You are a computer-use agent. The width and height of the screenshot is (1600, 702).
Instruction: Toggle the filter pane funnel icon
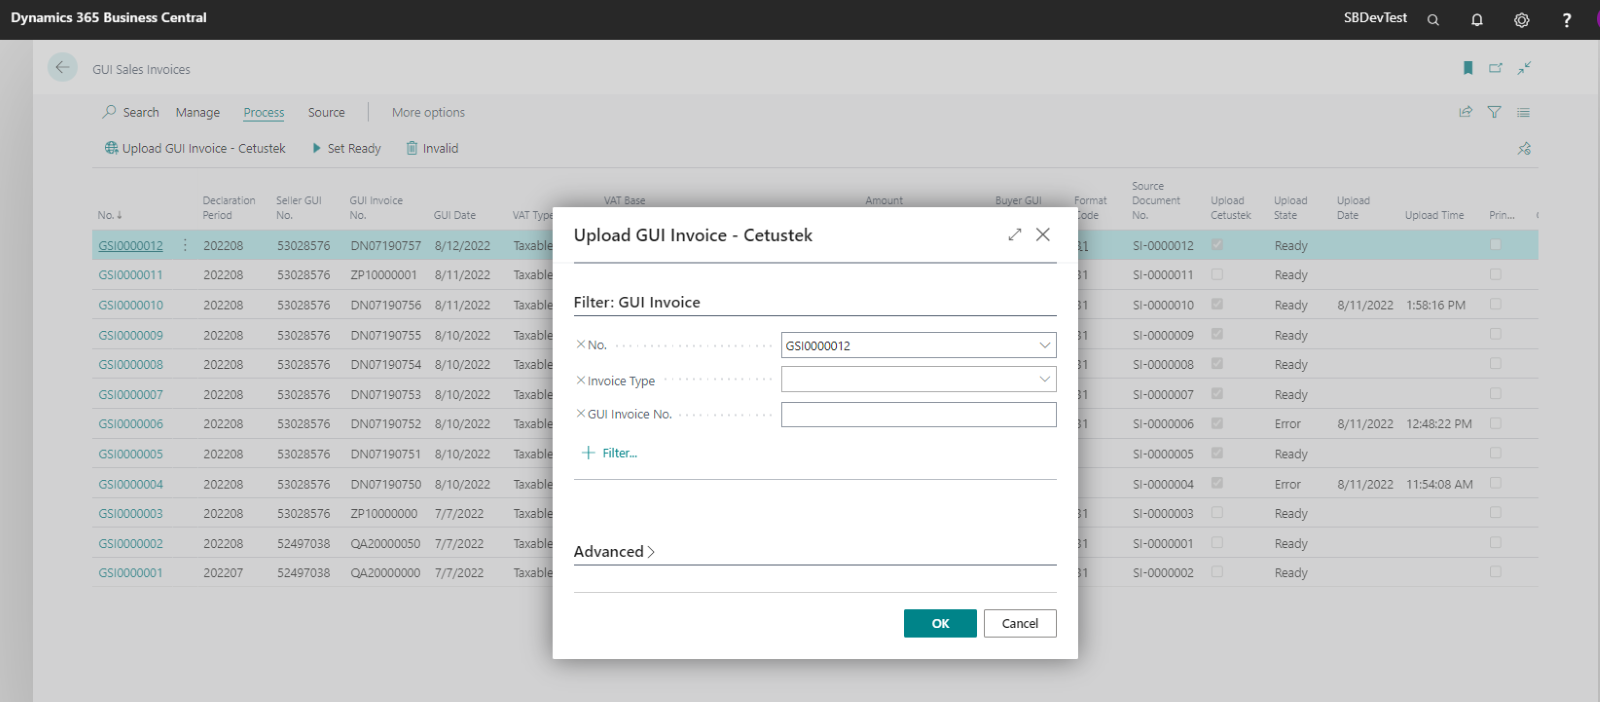coord(1494,112)
